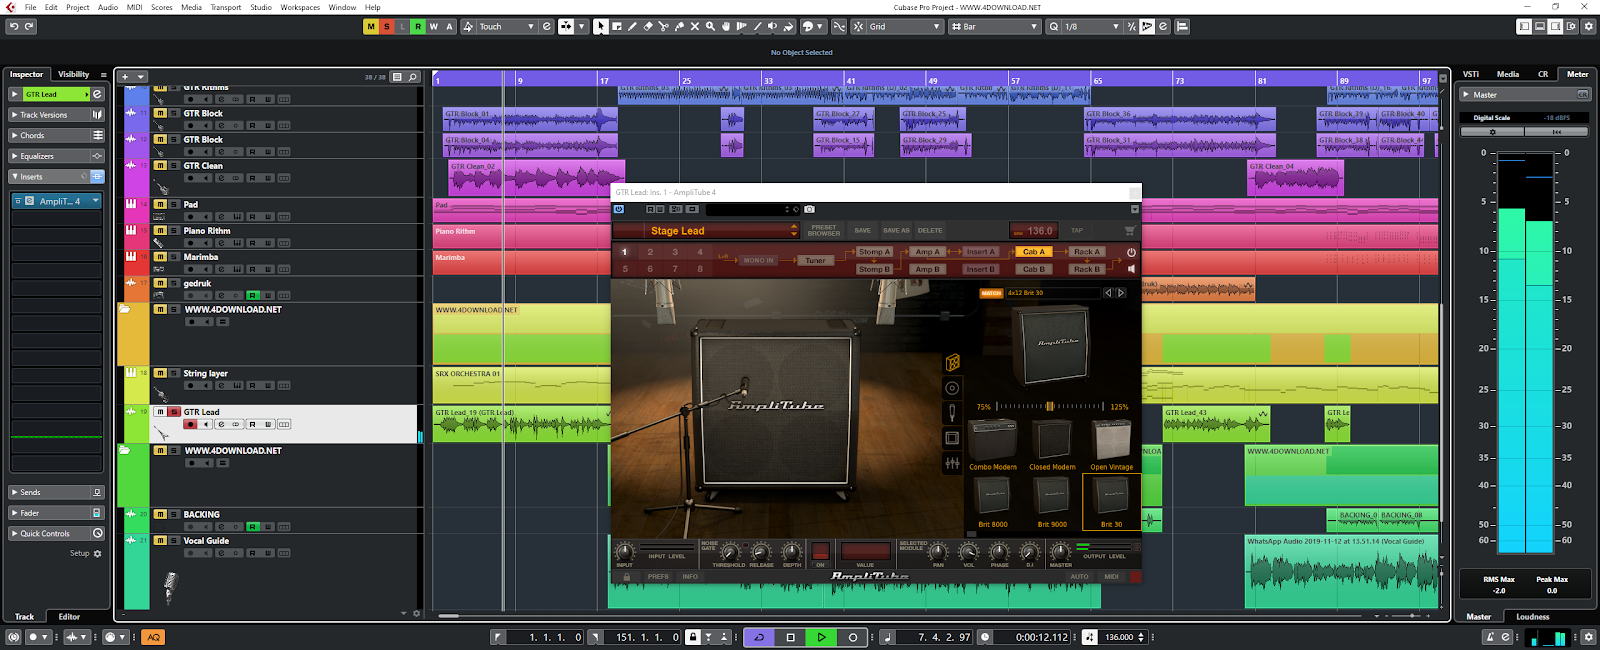1600x650 pixels.
Task: Open the 1/8 quantize preset dropdown
Action: point(1092,27)
